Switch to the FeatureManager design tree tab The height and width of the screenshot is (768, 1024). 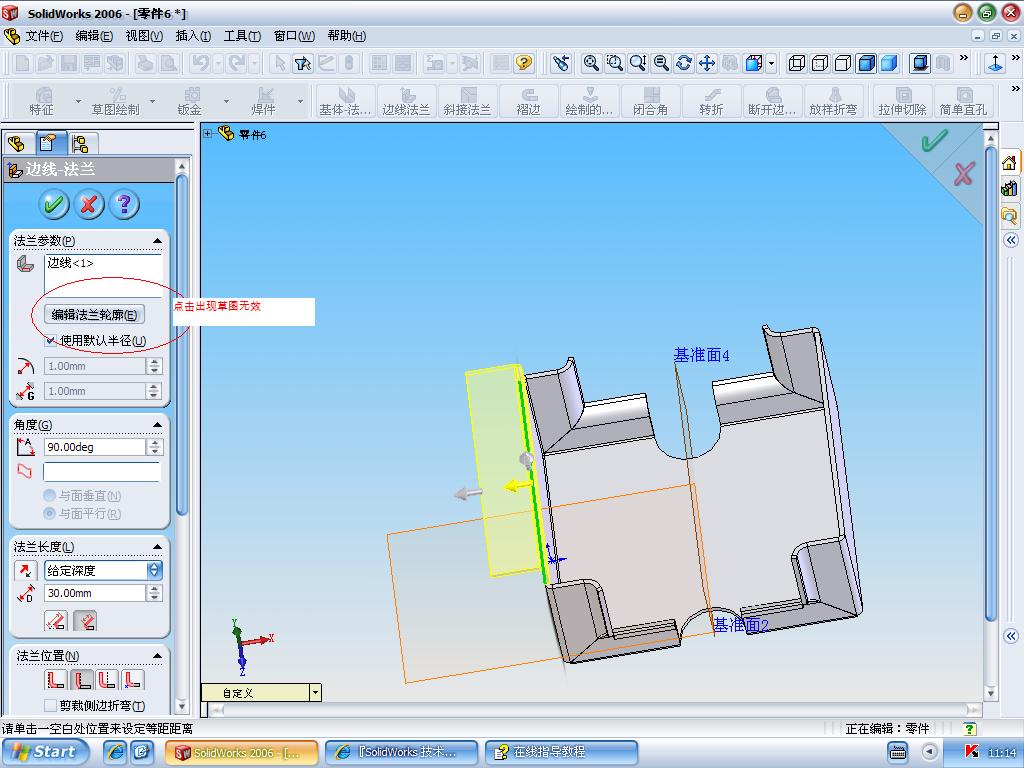[x=17, y=143]
